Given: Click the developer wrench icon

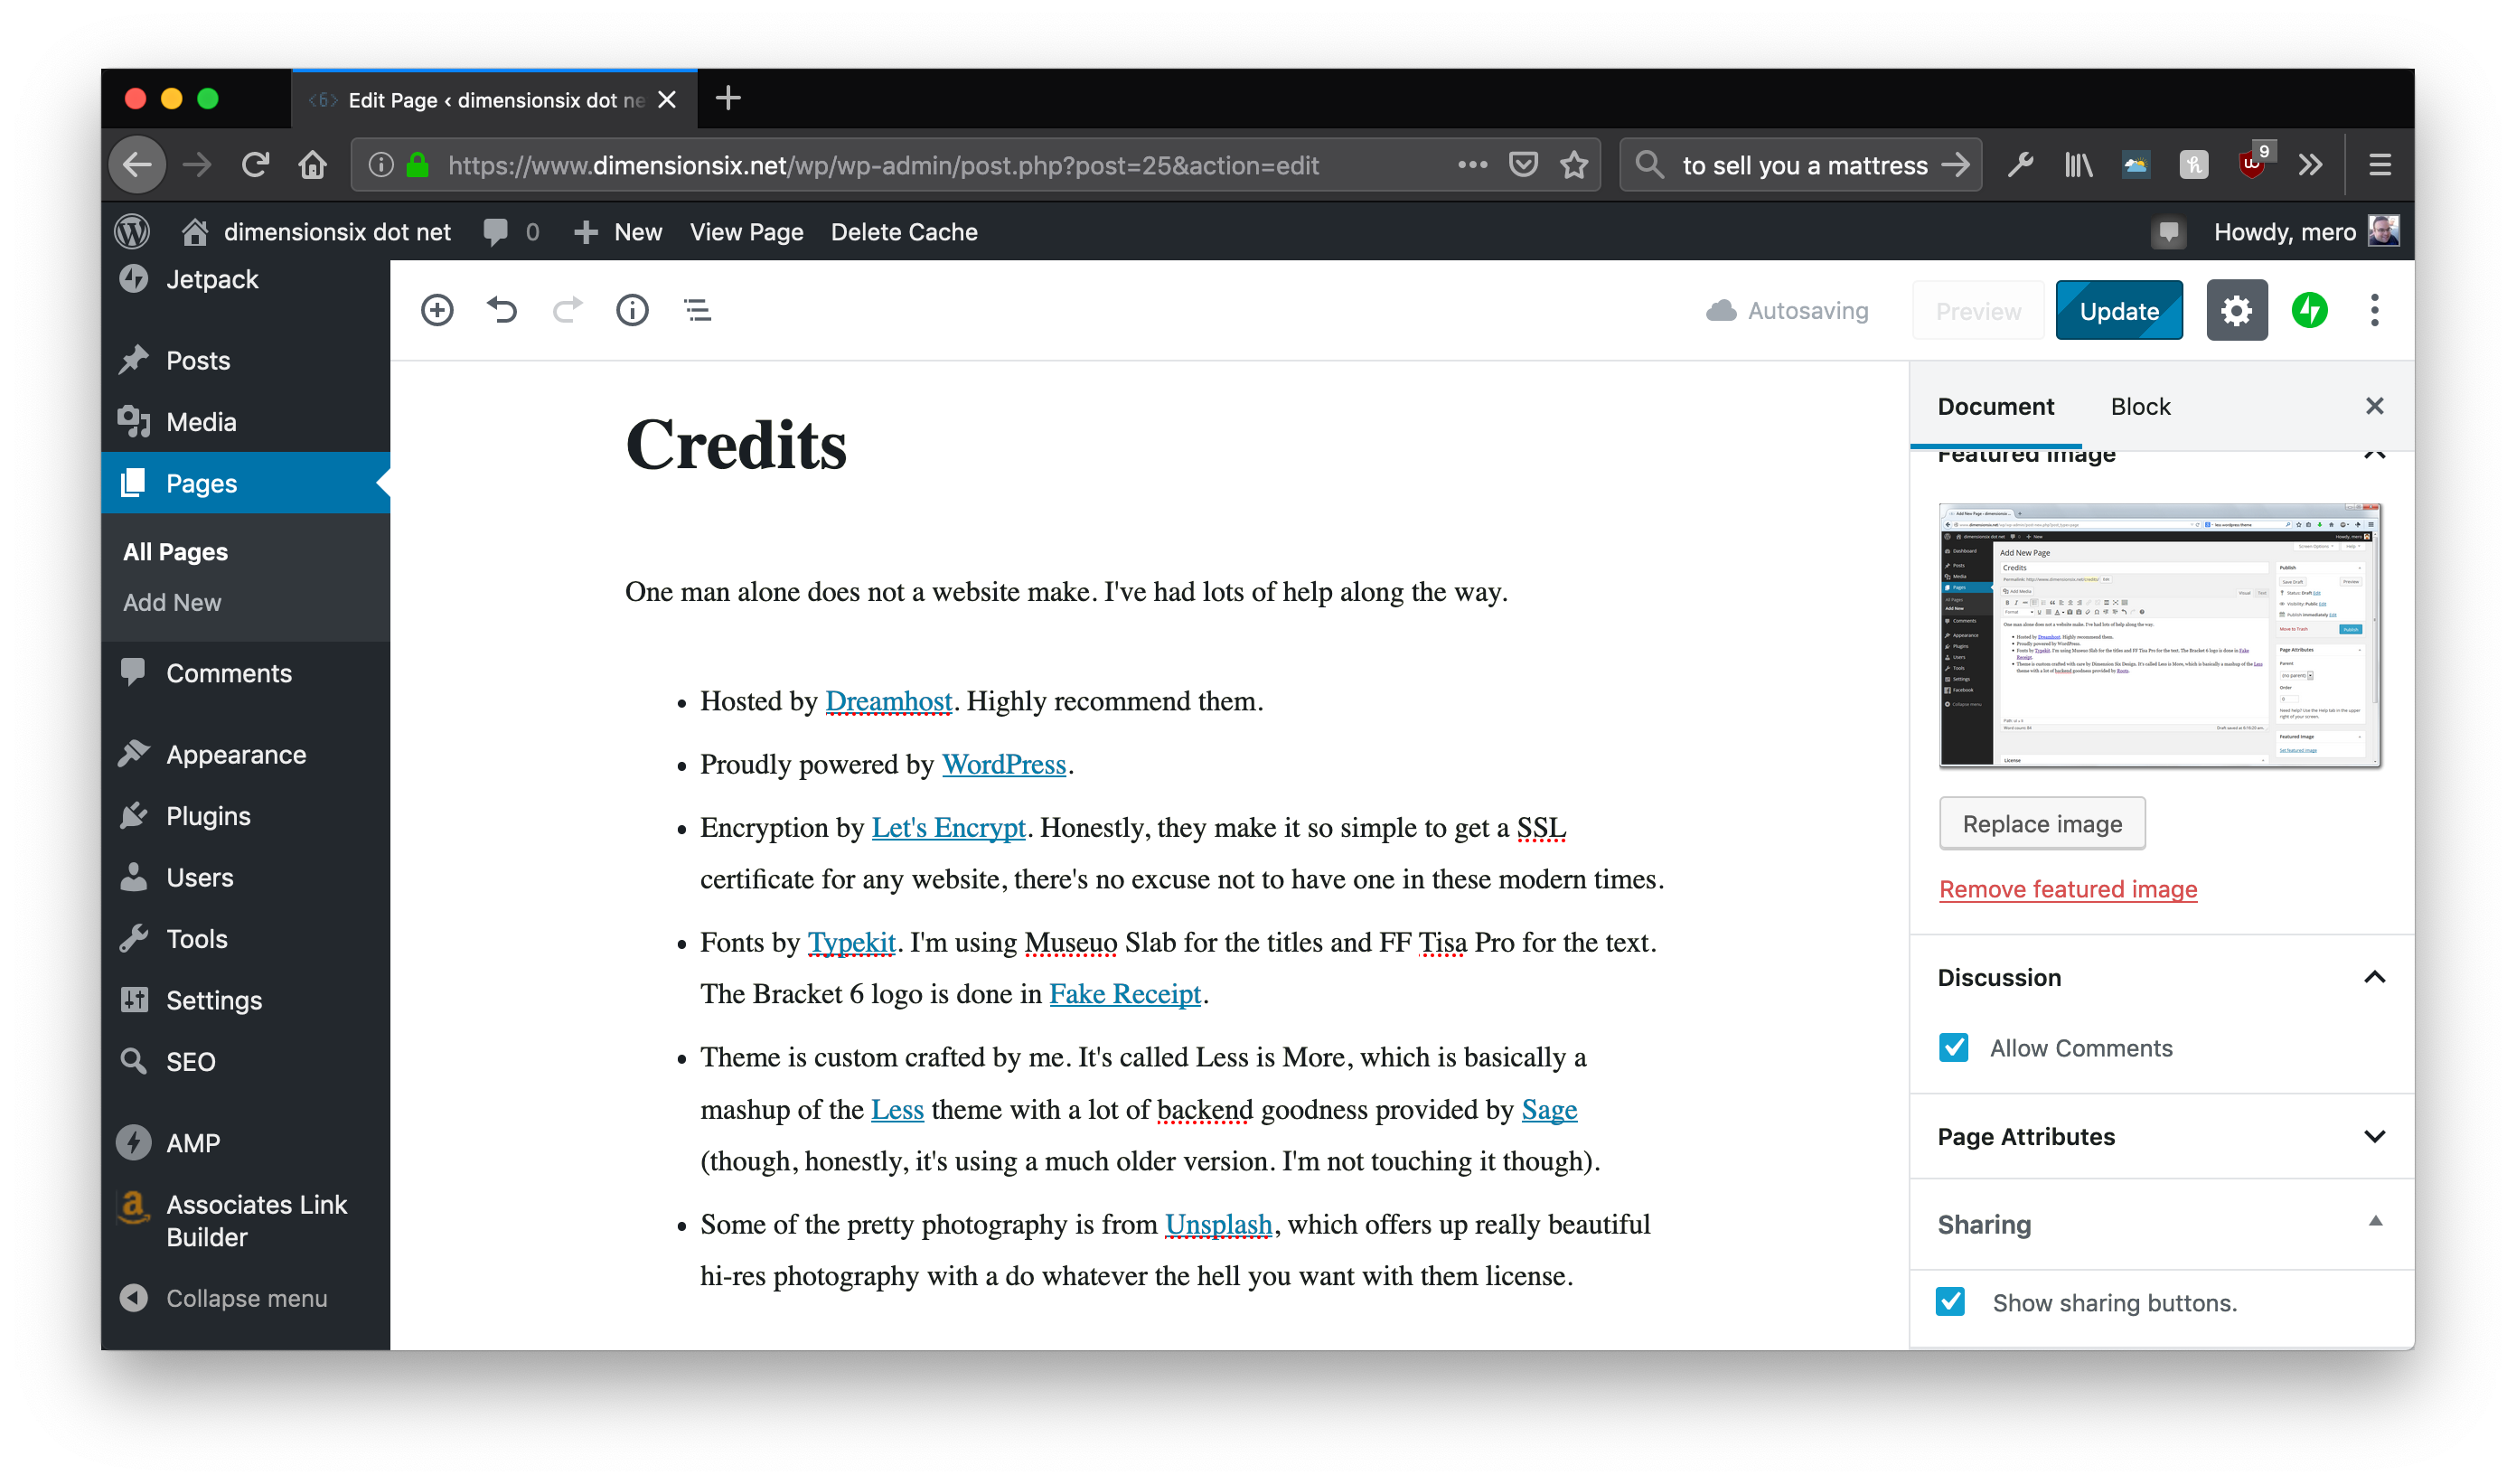Looking at the screenshot, I should coord(2020,165).
